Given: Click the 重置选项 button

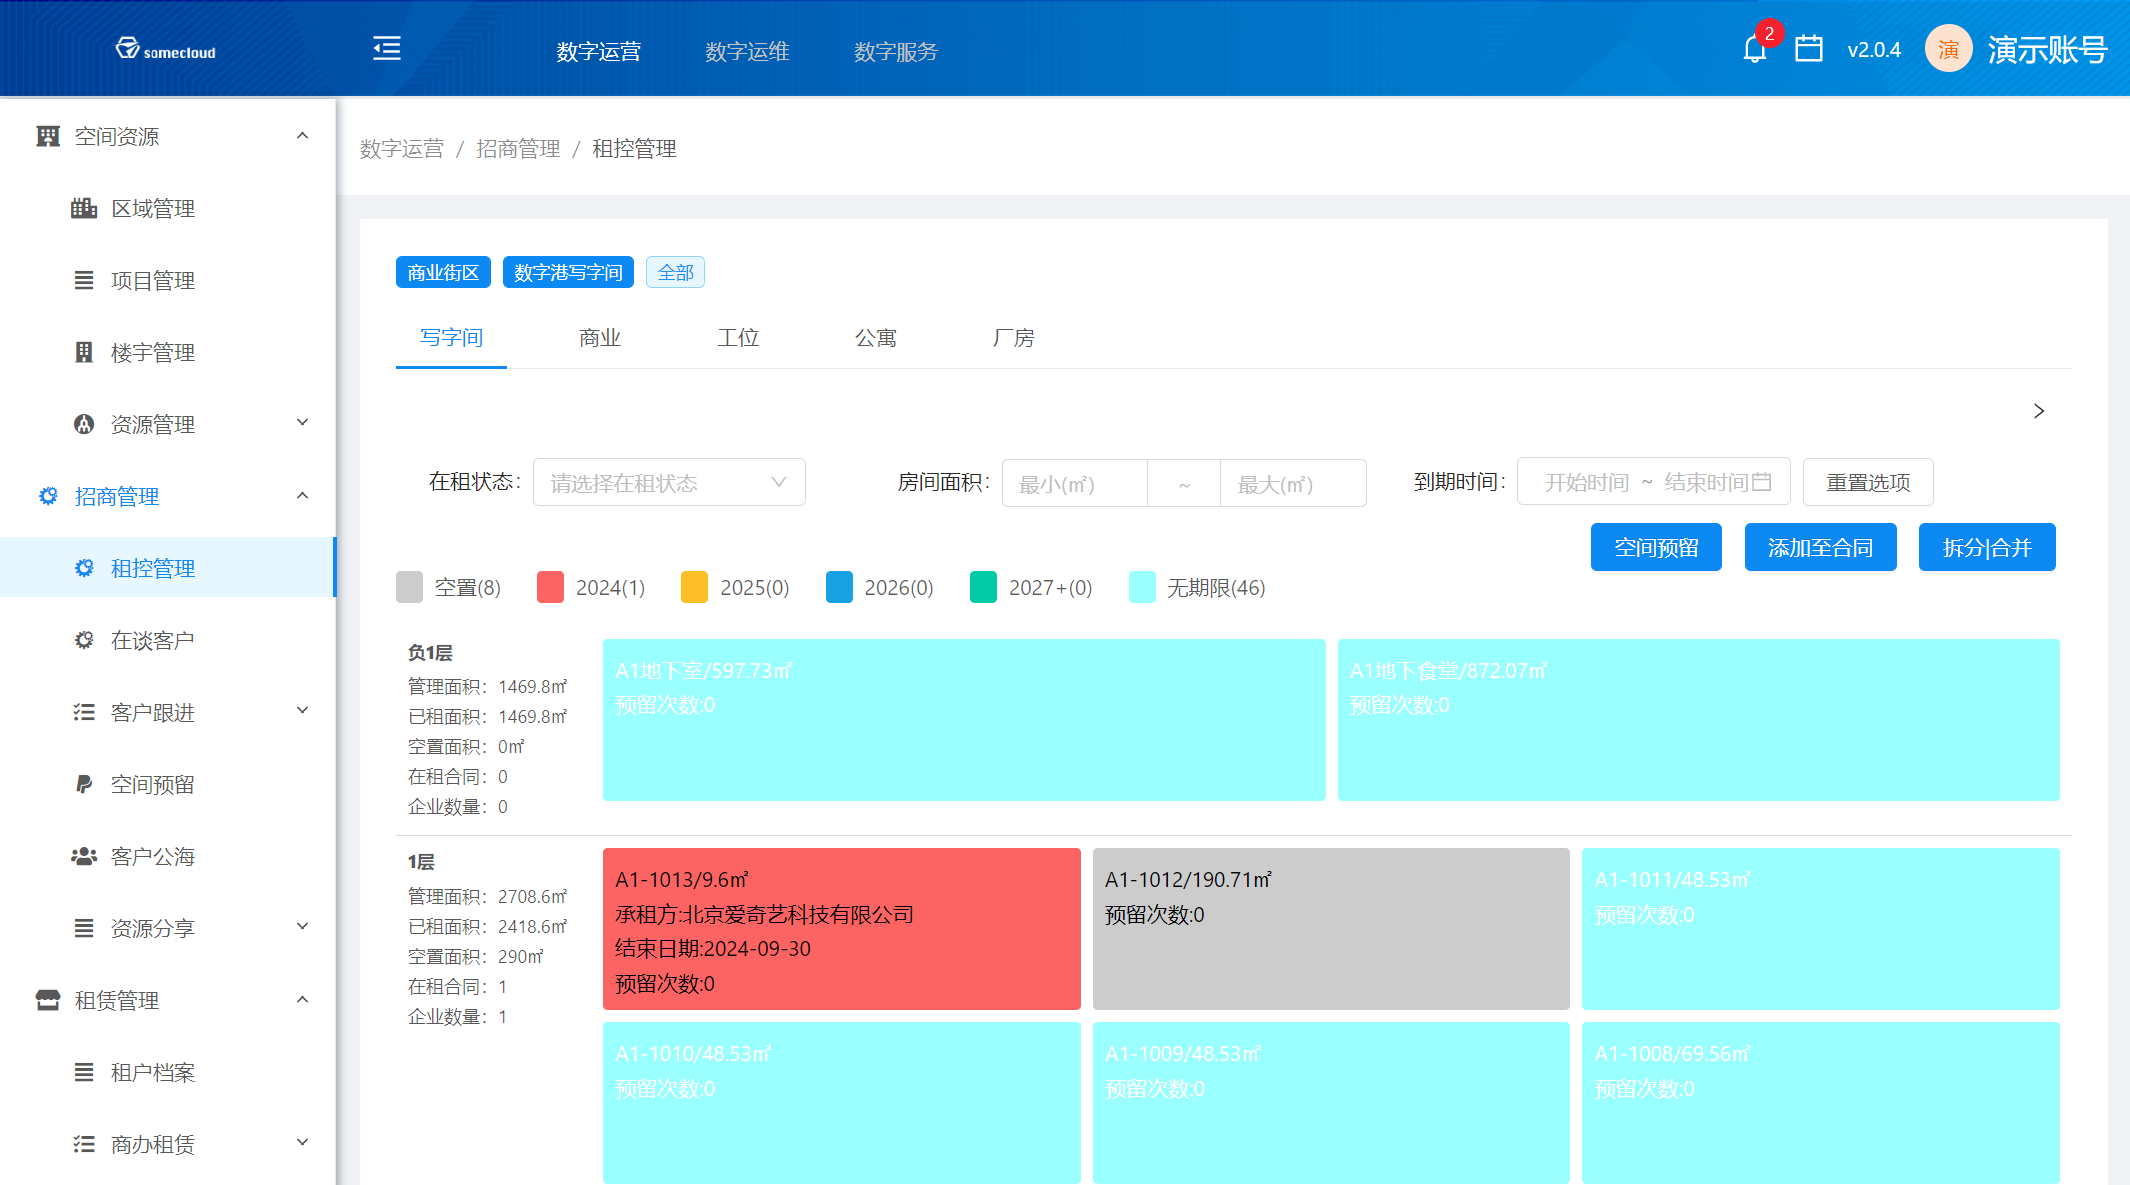Looking at the screenshot, I should (x=1868, y=482).
